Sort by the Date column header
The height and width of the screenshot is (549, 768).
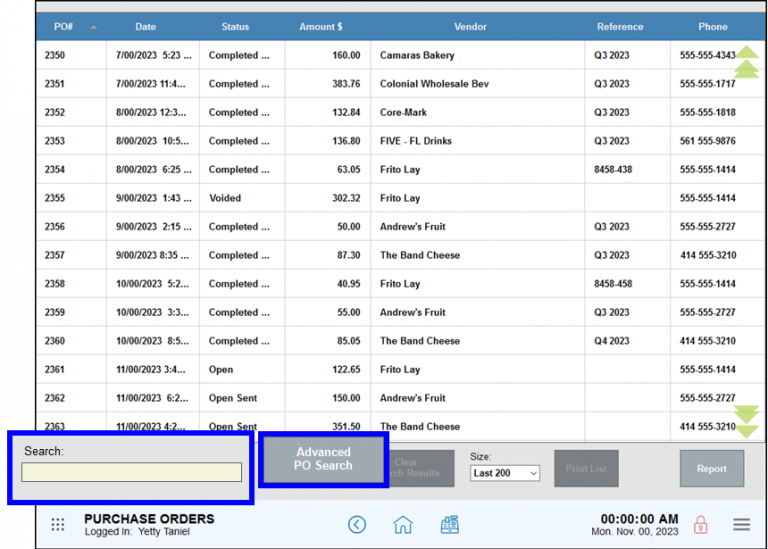145,27
